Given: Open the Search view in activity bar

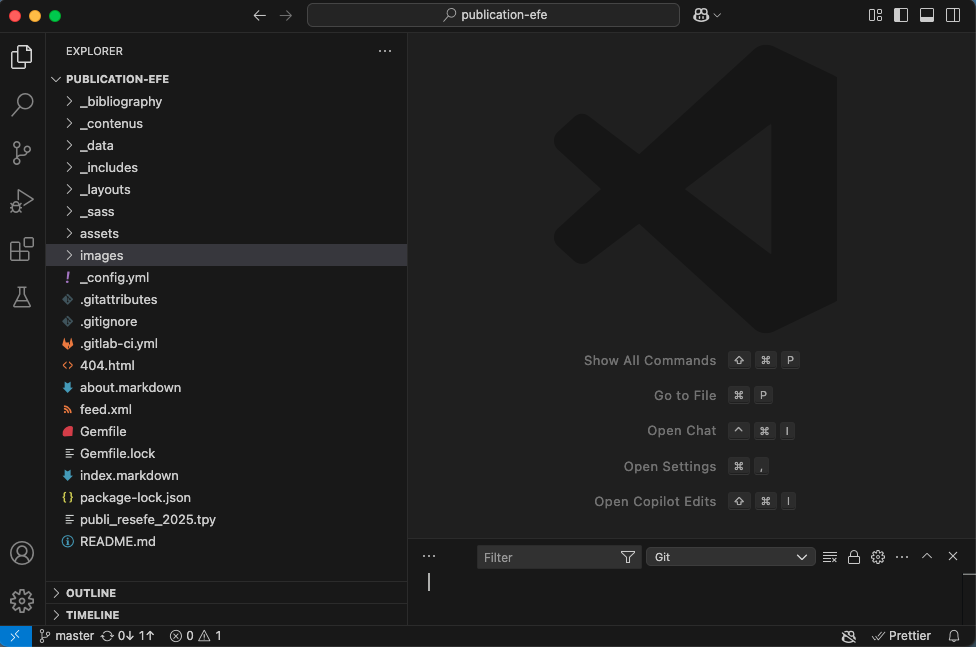Looking at the screenshot, I should [22, 104].
